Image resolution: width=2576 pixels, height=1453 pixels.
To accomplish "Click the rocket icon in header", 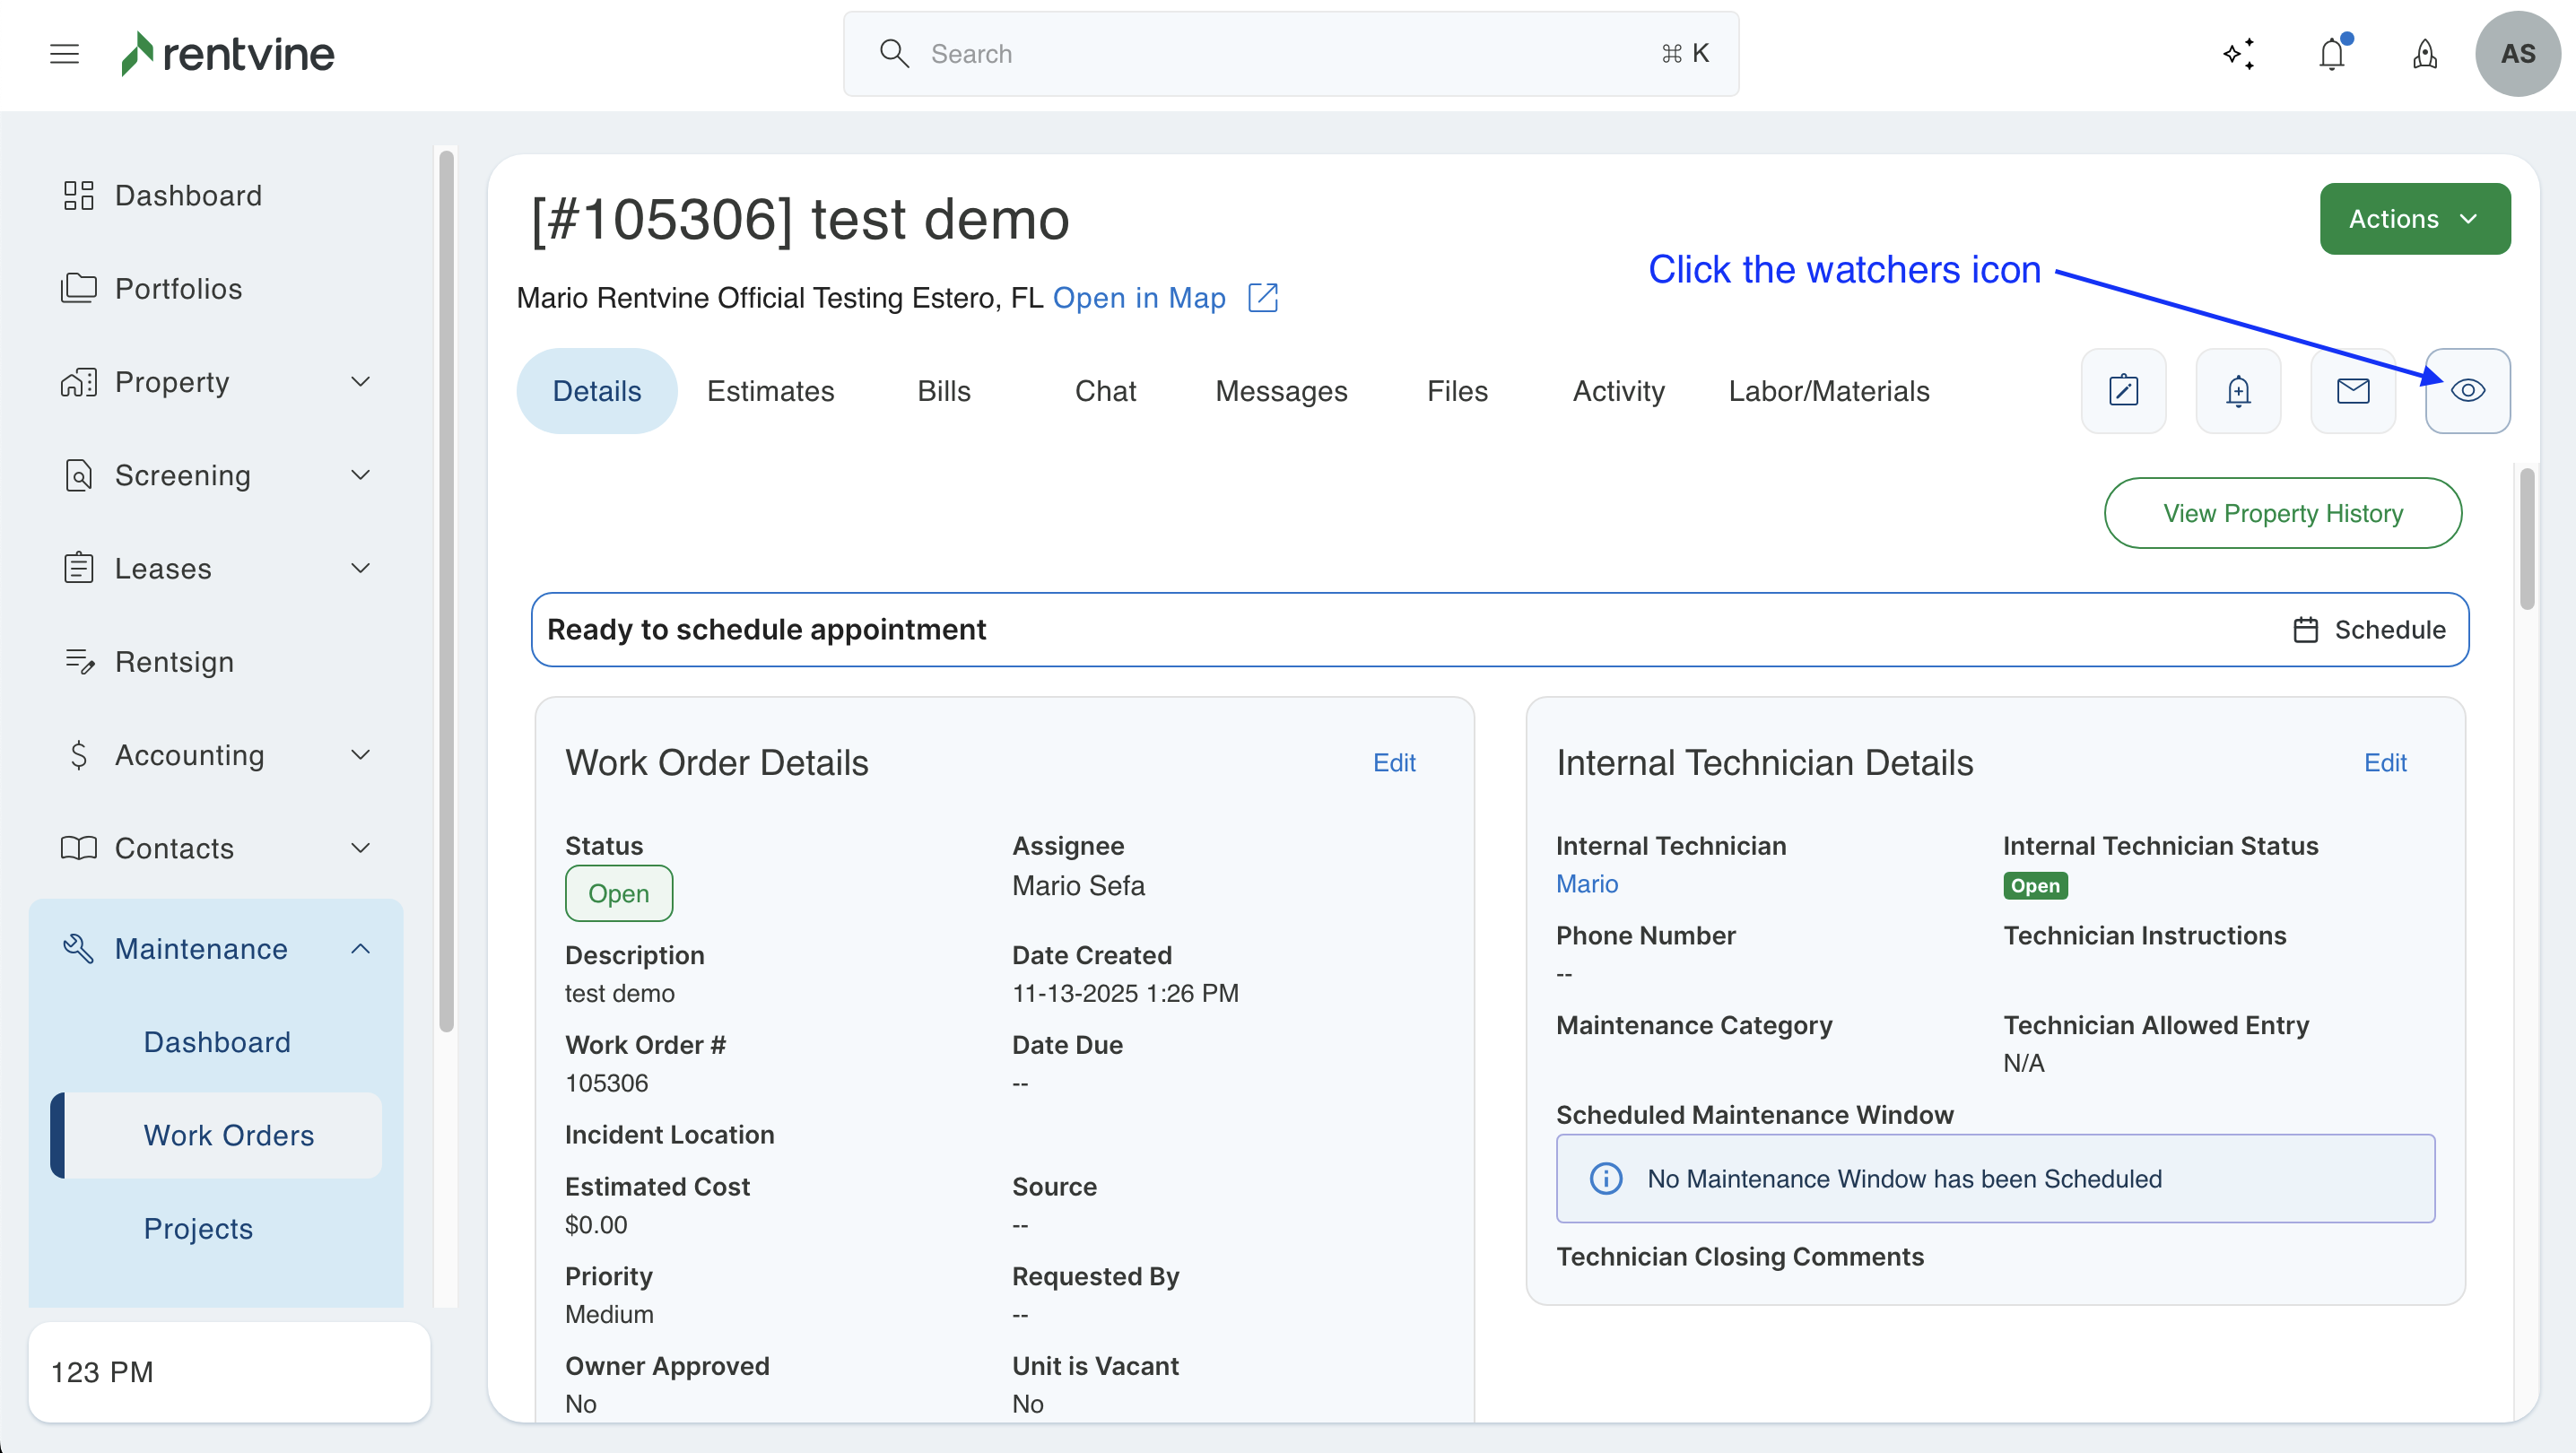I will pos(2424,54).
